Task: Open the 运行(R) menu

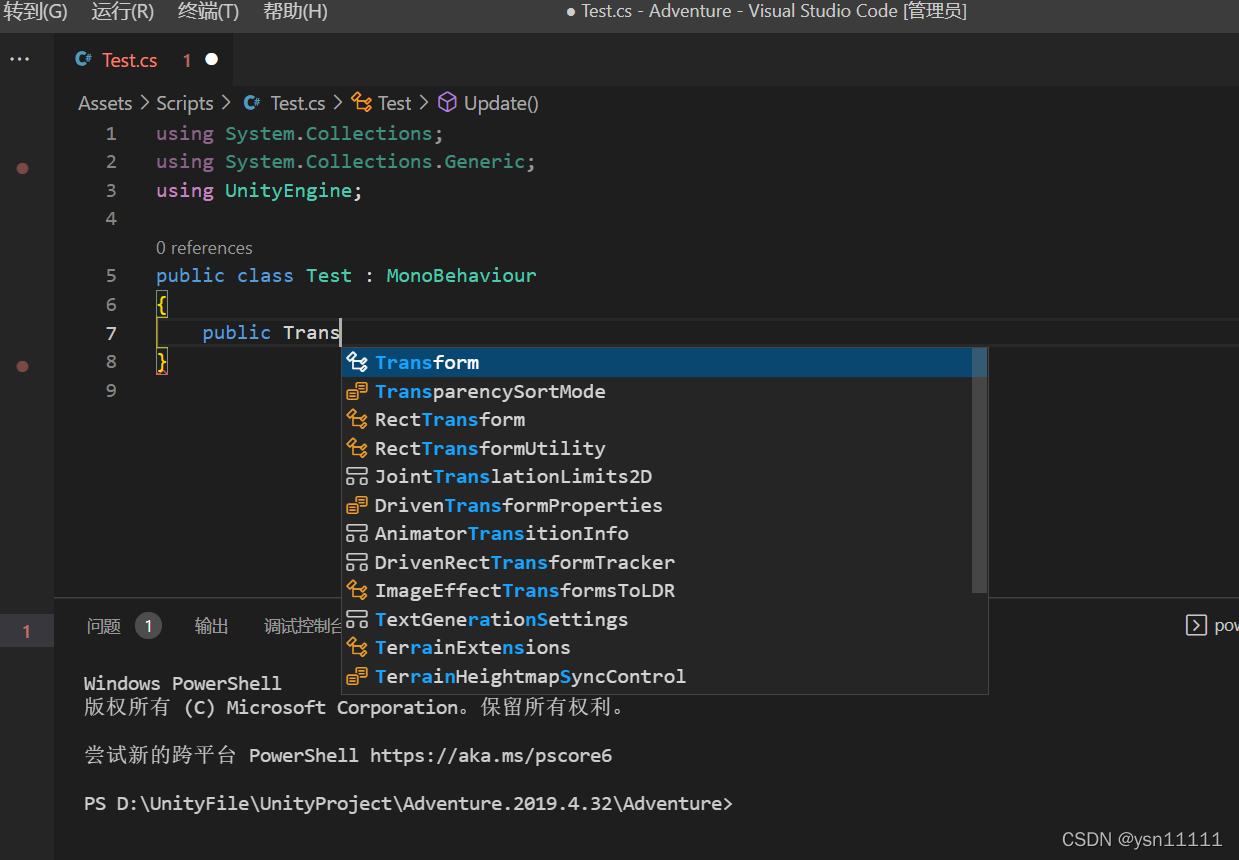Action: (x=123, y=12)
